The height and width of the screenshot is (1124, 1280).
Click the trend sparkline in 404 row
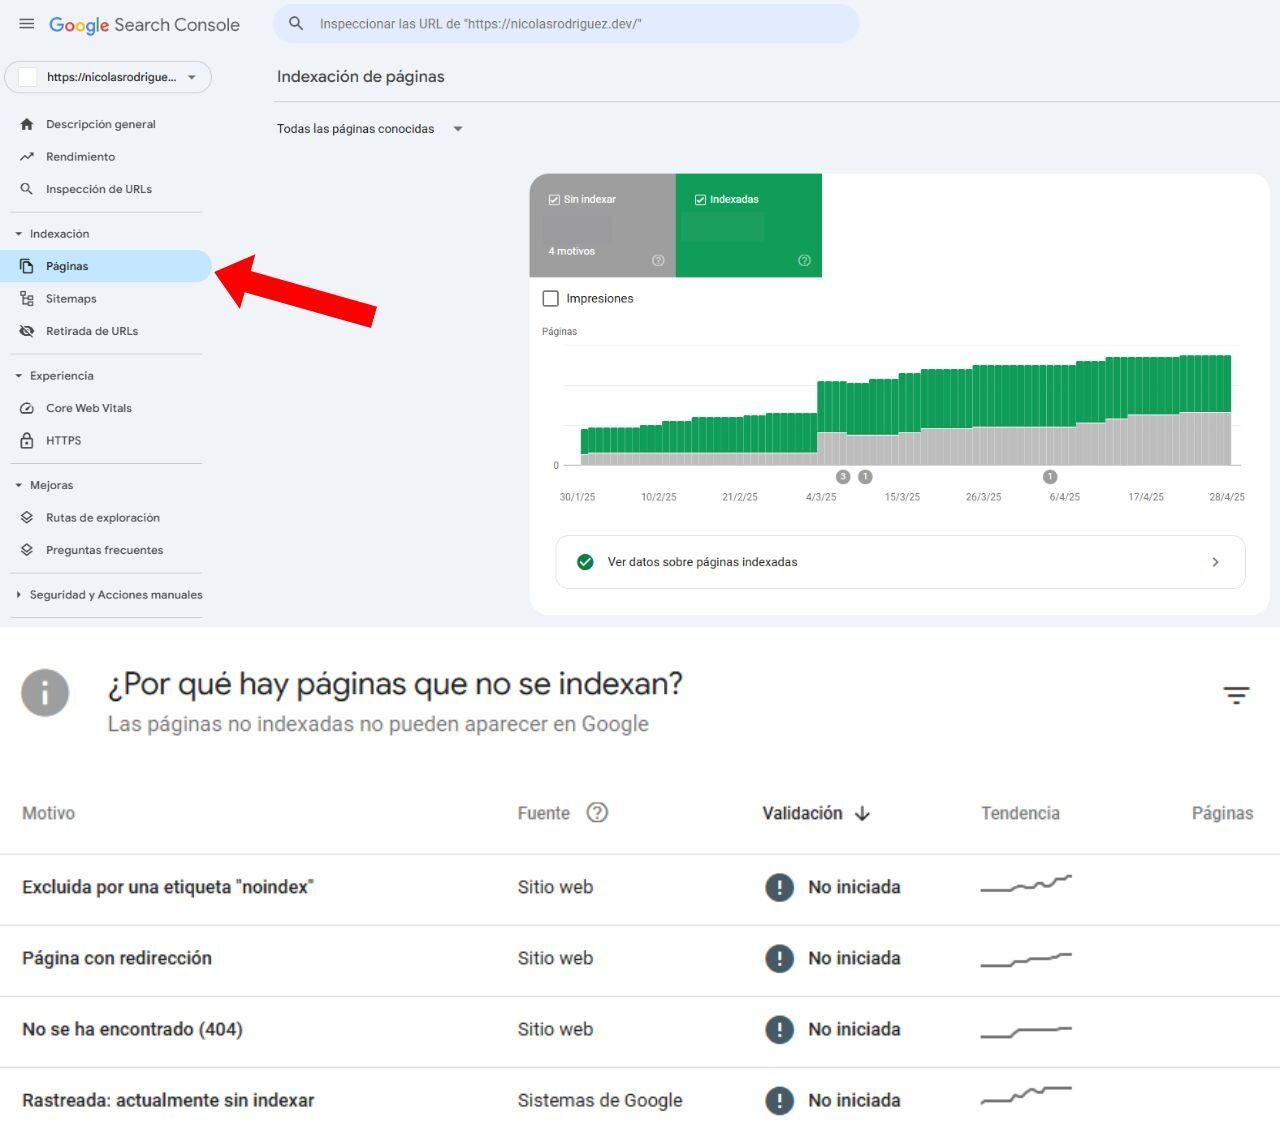tap(1026, 1032)
